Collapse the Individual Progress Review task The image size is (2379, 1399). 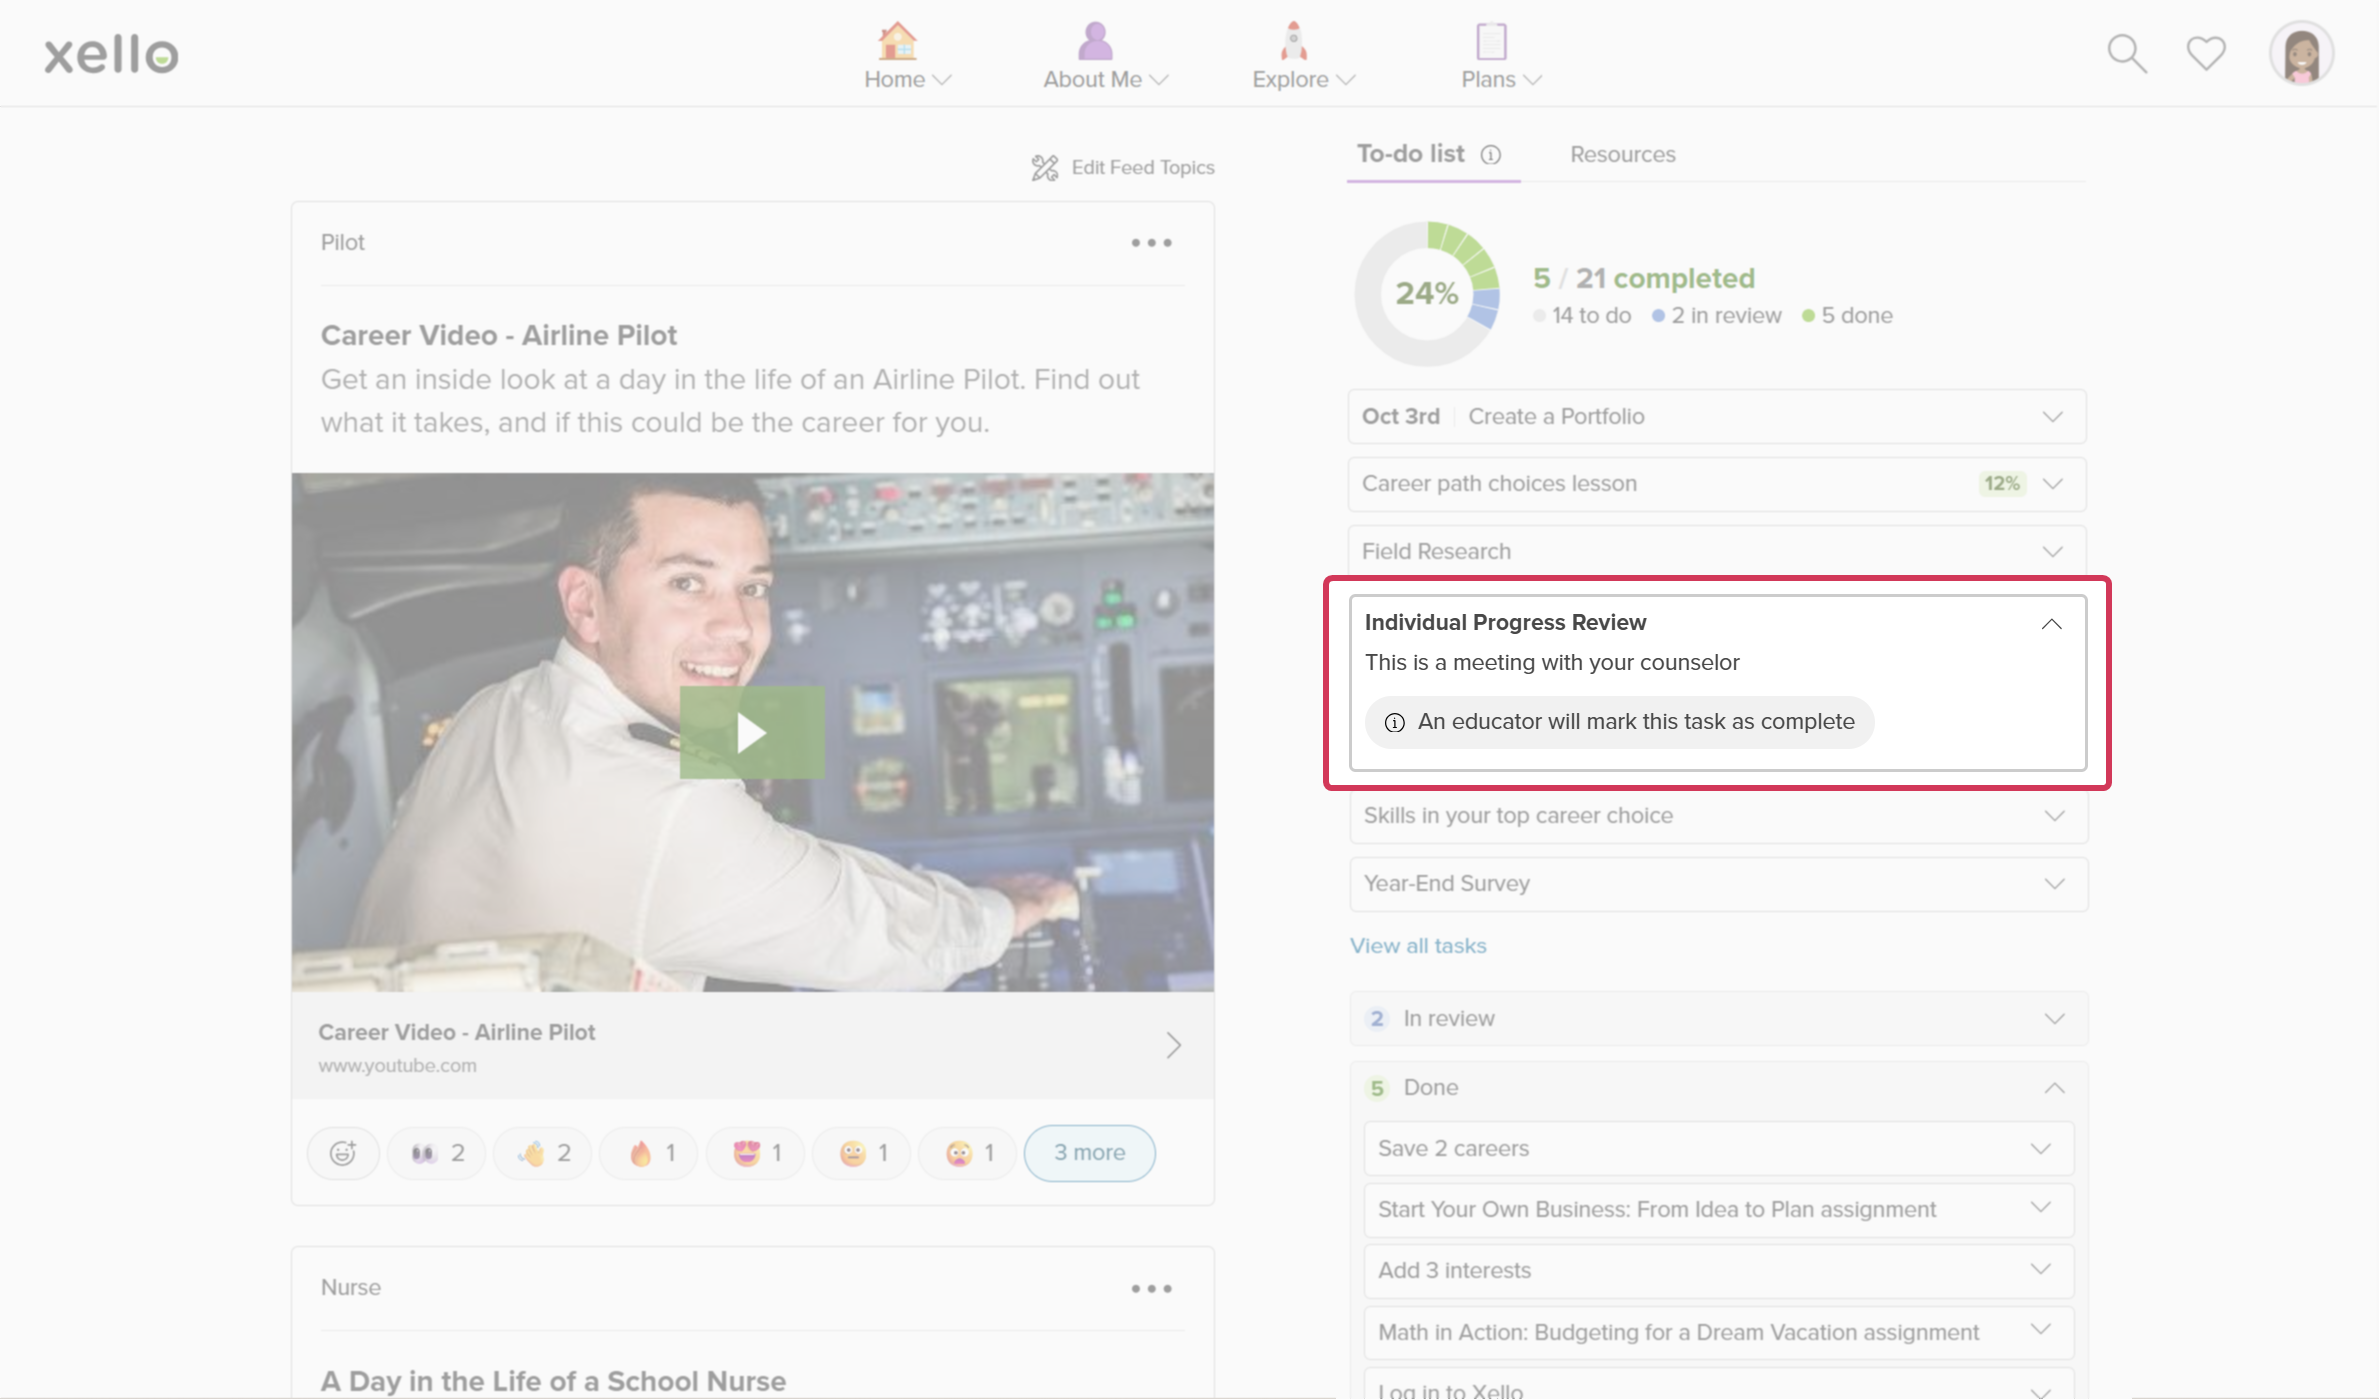point(2051,624)
